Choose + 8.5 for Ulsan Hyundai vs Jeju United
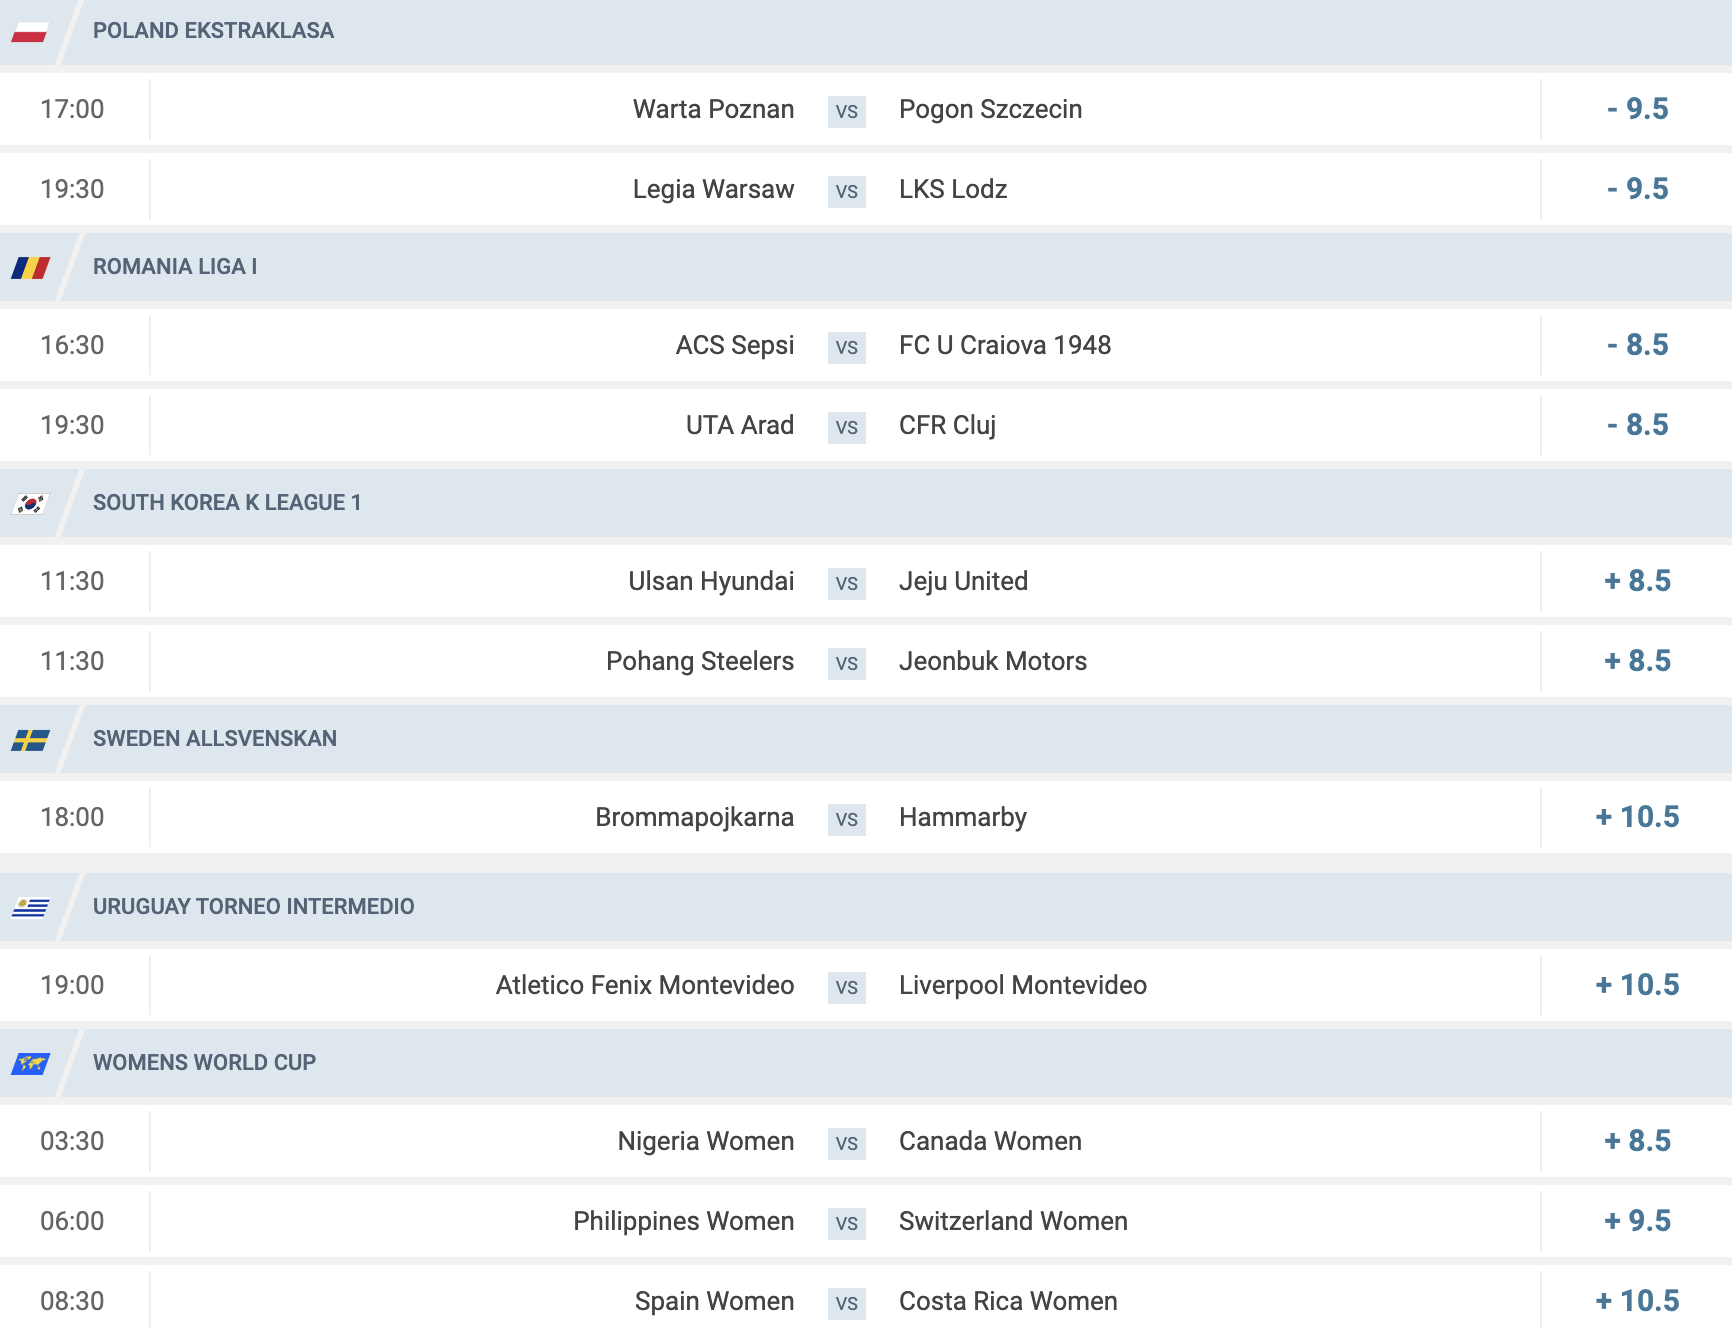The height and width of the screenshot is (1328, 1732). click(x=1637, y=581)
